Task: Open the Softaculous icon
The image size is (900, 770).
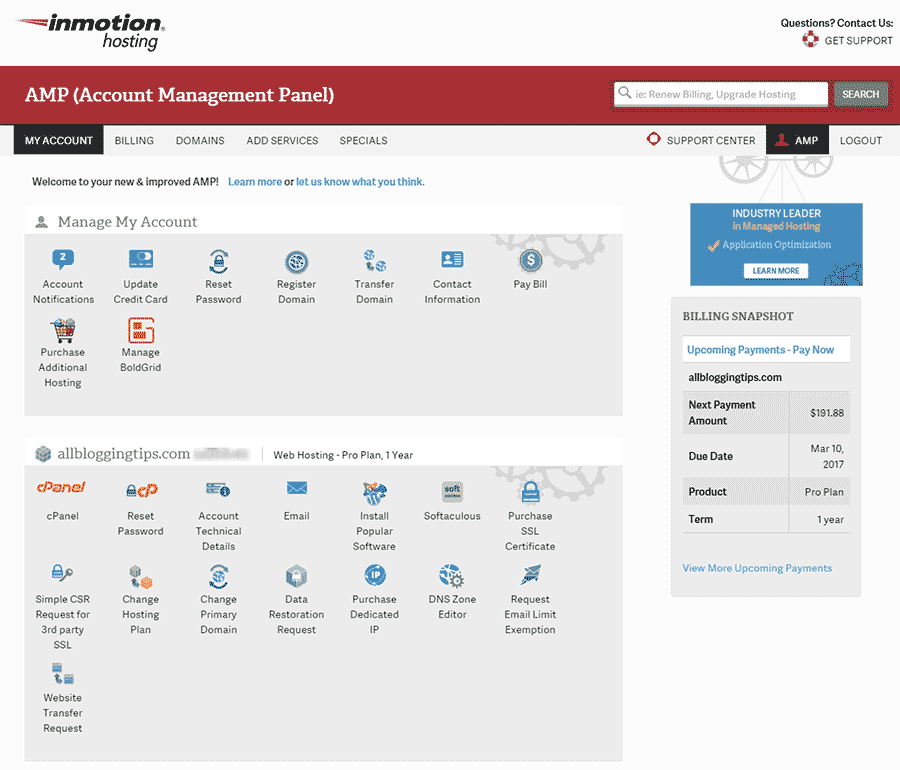Action: tap(452, 492)
